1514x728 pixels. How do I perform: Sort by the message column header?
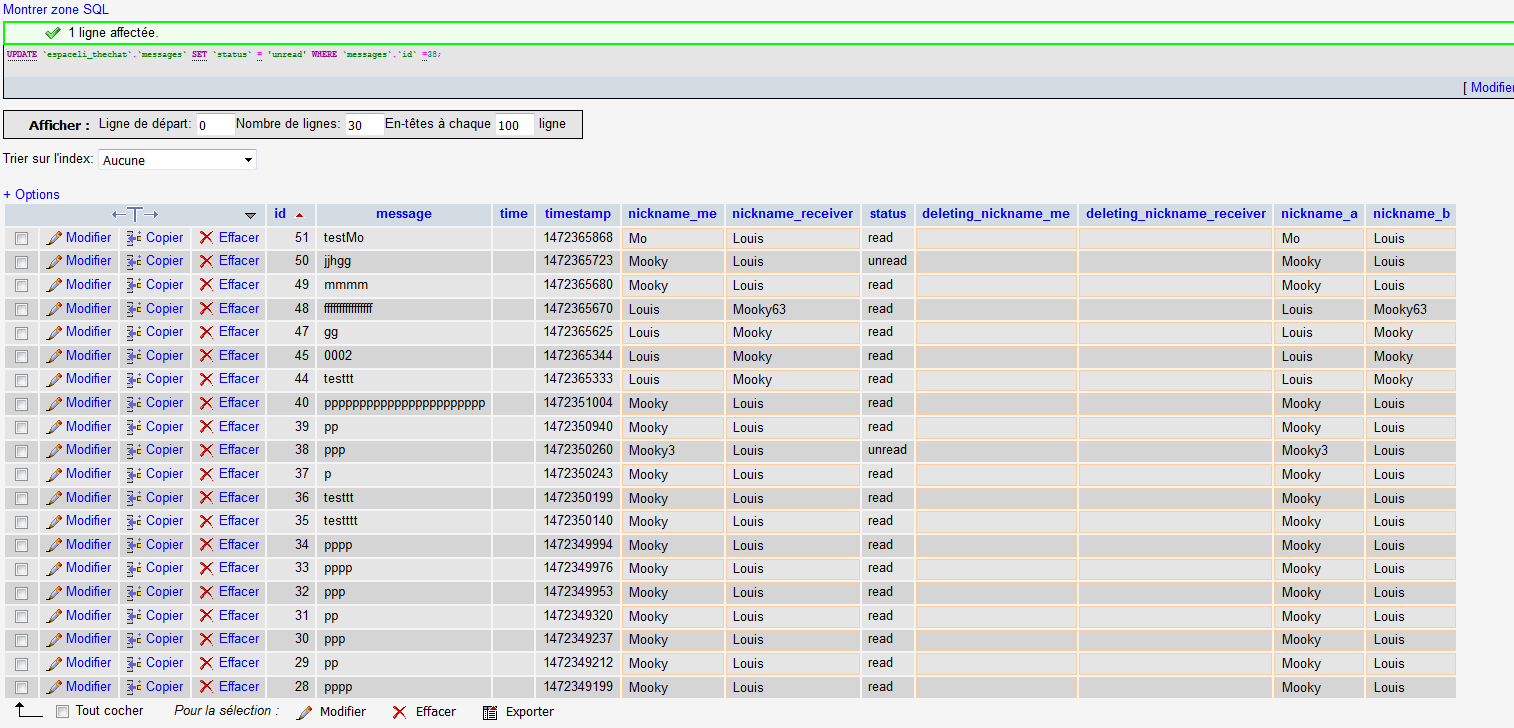click(404, 214)
